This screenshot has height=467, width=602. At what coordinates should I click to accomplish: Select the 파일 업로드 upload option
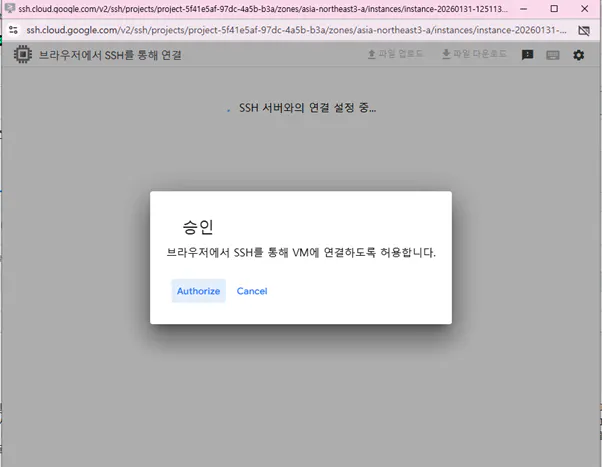[x=395, y=54]
